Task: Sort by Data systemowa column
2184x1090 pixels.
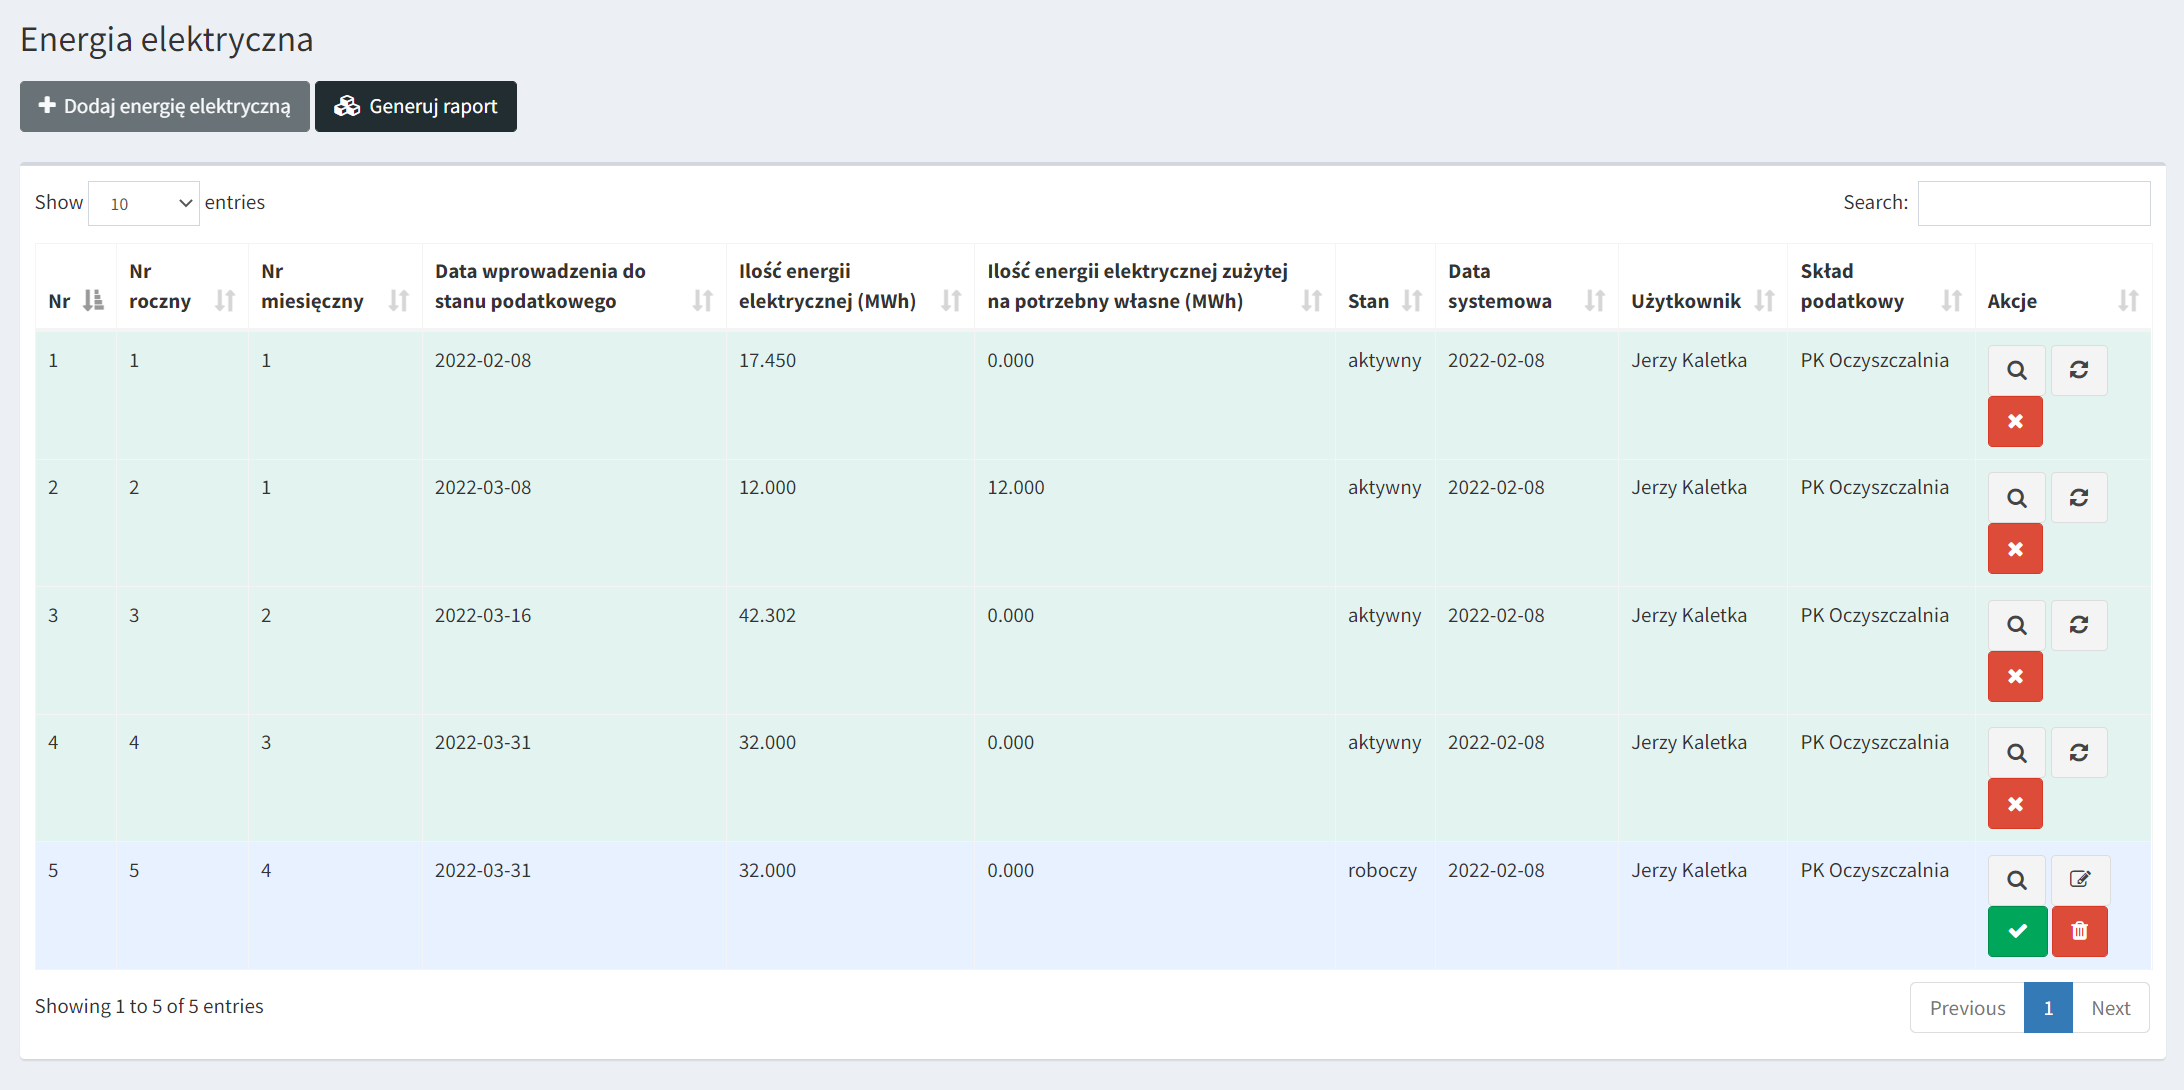Action: 1525,287
